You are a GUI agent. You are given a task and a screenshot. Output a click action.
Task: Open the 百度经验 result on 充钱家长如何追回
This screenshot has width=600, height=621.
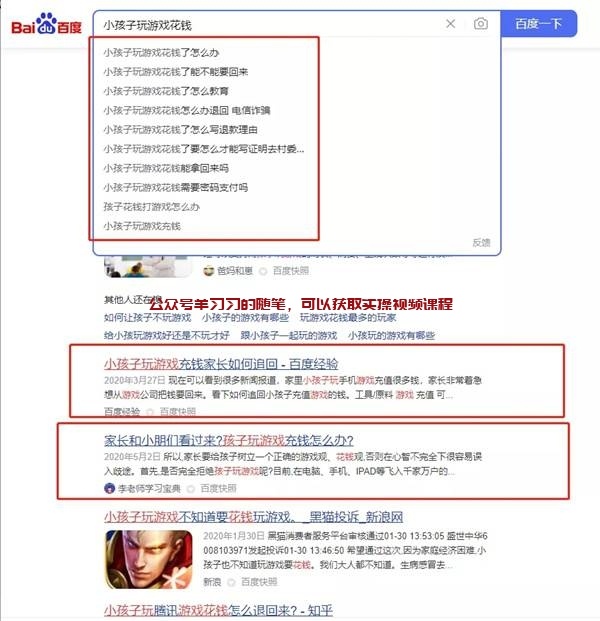coord(221,364)
